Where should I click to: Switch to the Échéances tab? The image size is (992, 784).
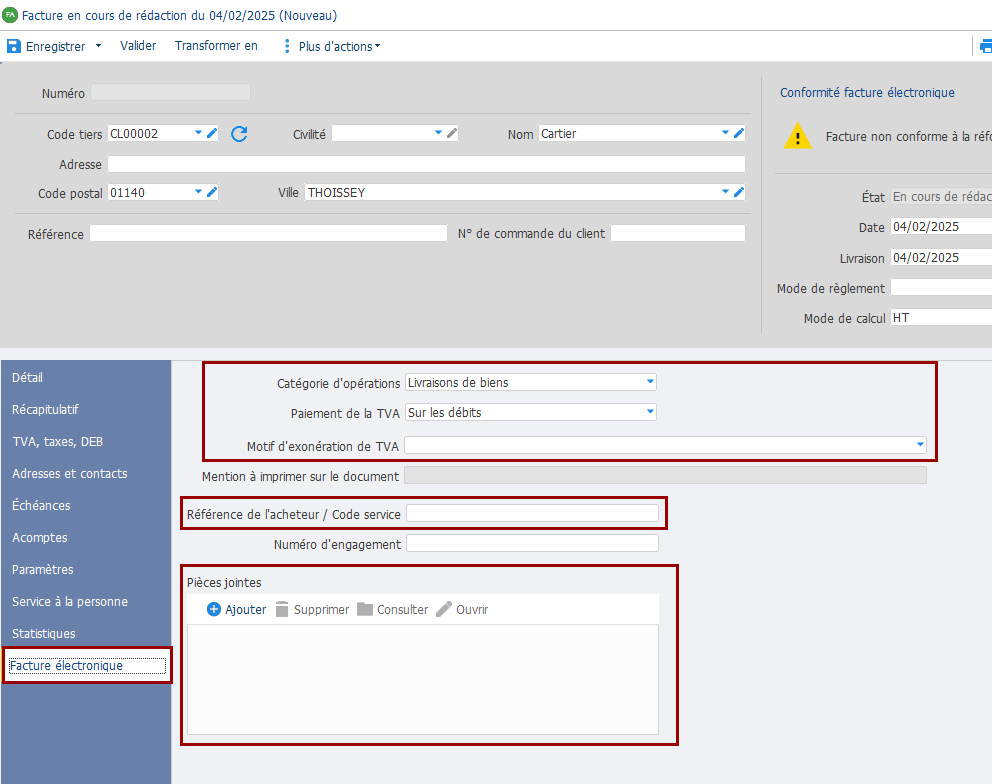coord(41,506)
